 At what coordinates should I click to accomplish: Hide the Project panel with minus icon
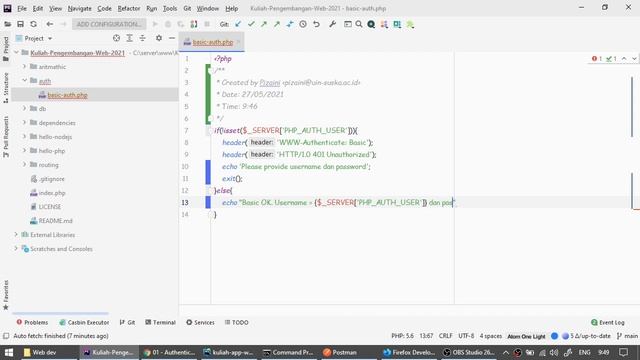pyautogui.click(x=172, y=38)
